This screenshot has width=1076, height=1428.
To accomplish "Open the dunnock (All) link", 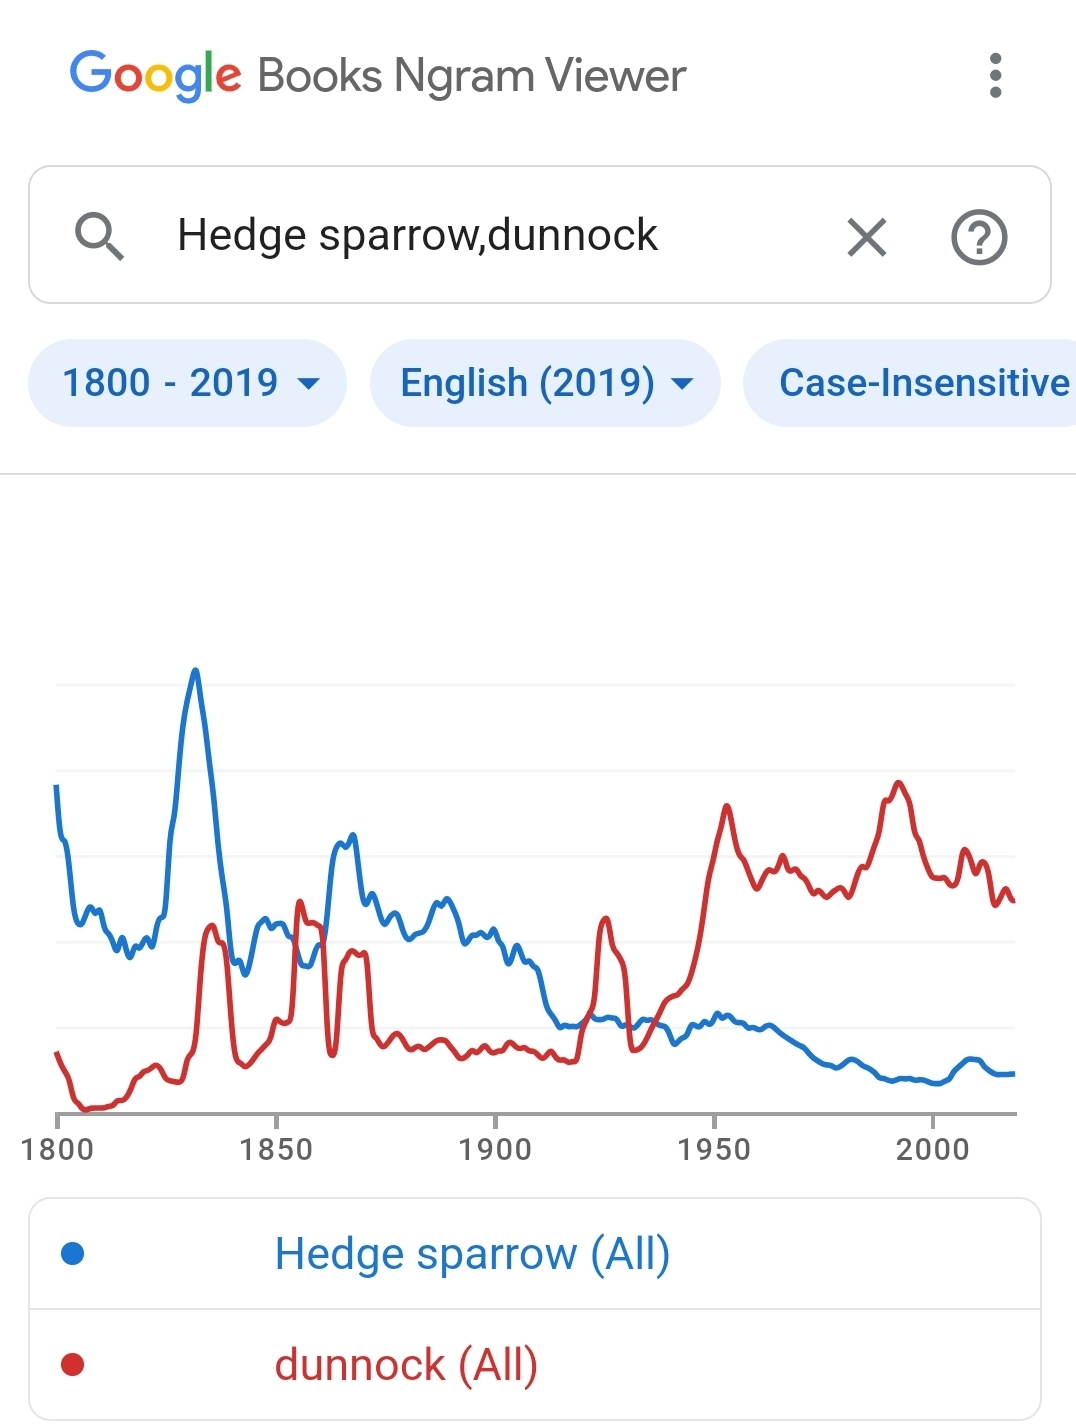I will click(406, 1365).
